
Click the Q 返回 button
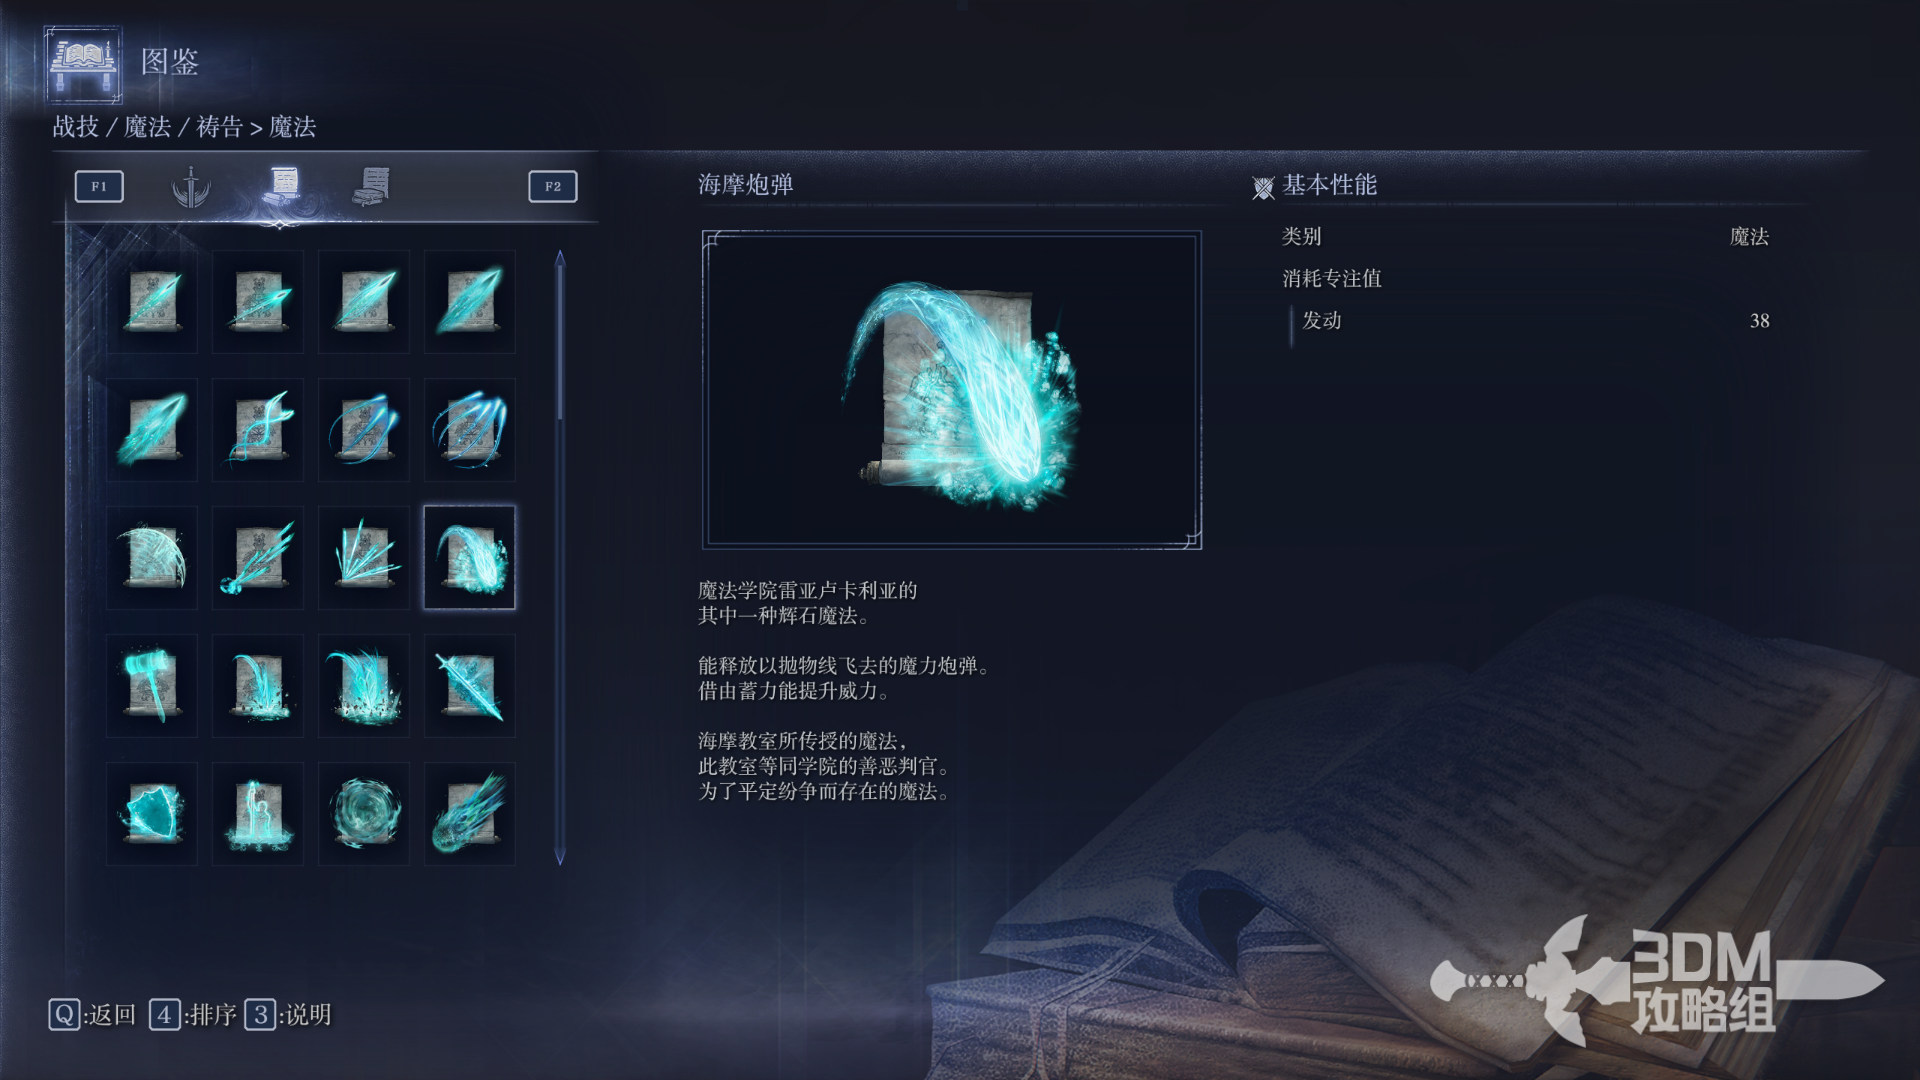pyautogui.click(x=92, y=1015)
